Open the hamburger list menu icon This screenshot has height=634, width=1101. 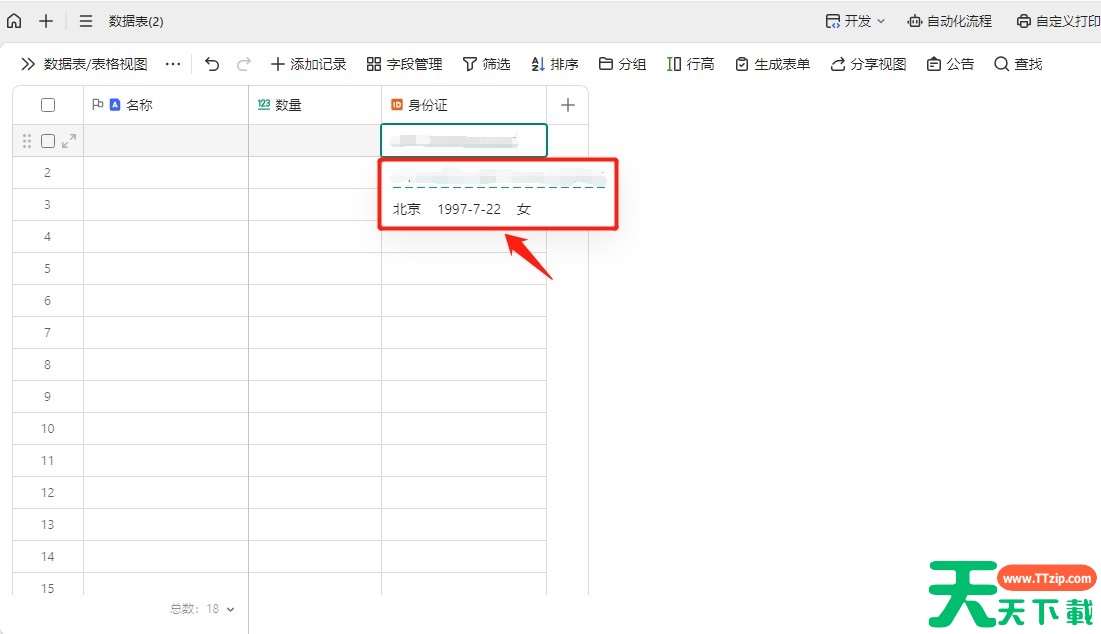coord(86,21)
